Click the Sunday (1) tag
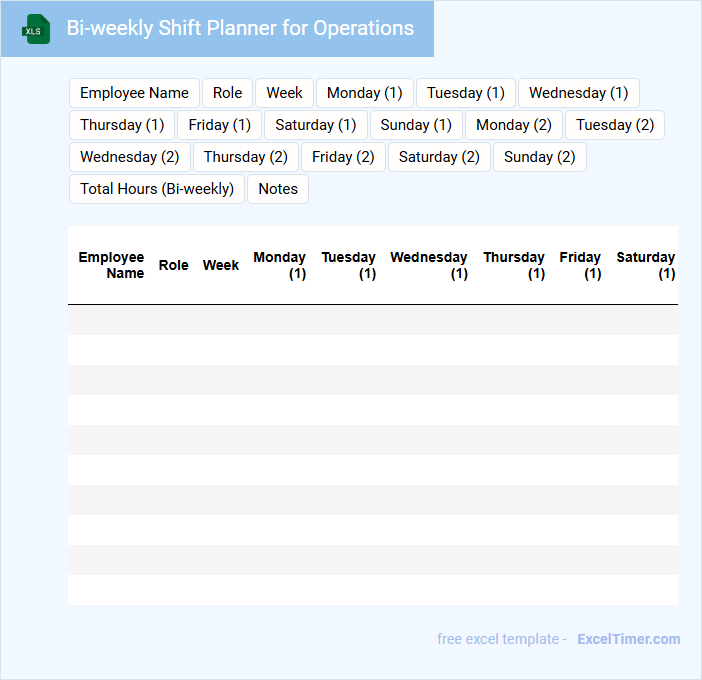702x680 pixels. (x=416, y=125)
